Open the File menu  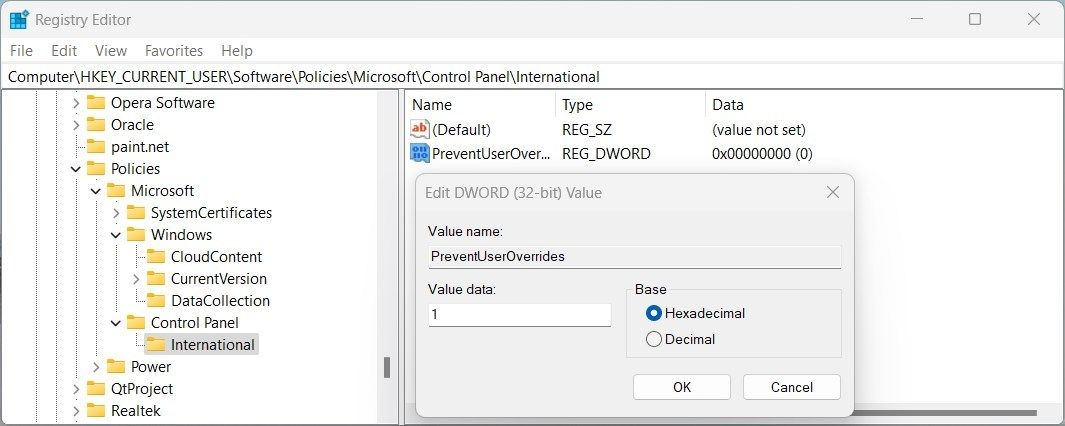(21, 50)
